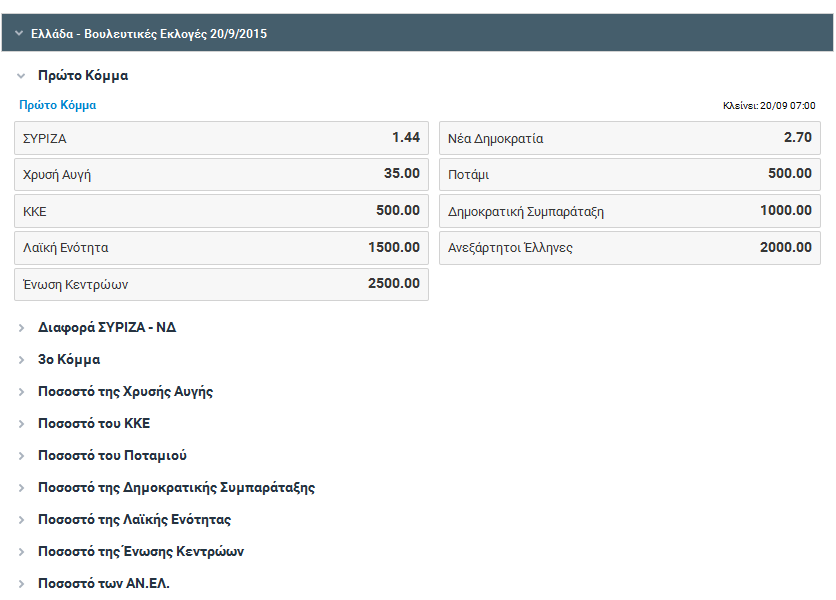Expand Ποσοστό της Δημοκρατικής Συμπαράταξης chevron

[21, 487]
